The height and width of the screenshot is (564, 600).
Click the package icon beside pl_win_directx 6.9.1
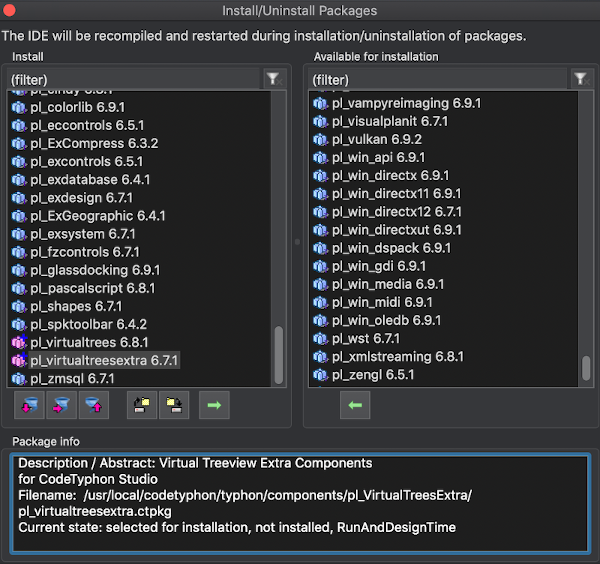tap(320, 176)
